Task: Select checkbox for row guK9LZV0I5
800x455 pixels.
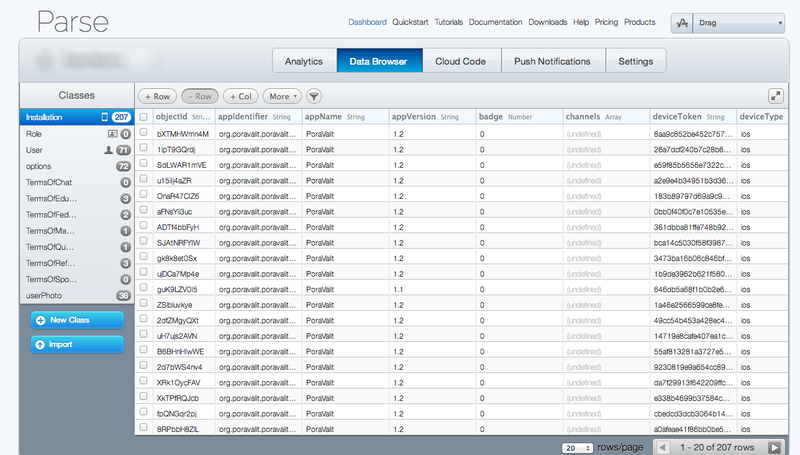Action: pyautogui.click(x=144, y=287)
